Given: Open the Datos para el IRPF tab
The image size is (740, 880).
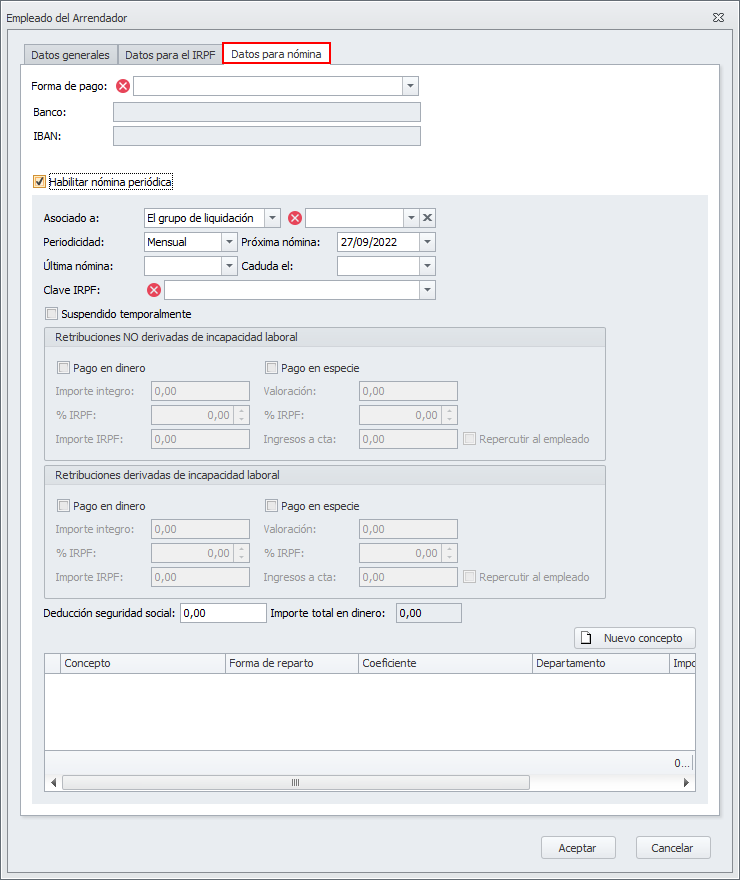Looking at the screenshot, I should 170,55.
